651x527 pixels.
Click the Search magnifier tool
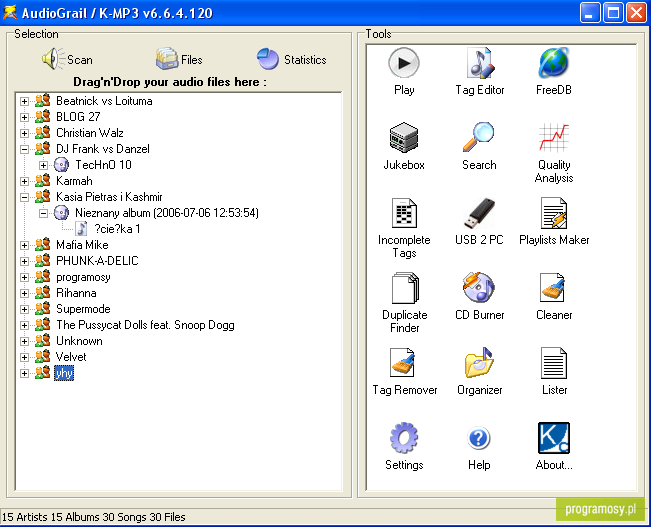coord(479,146)
